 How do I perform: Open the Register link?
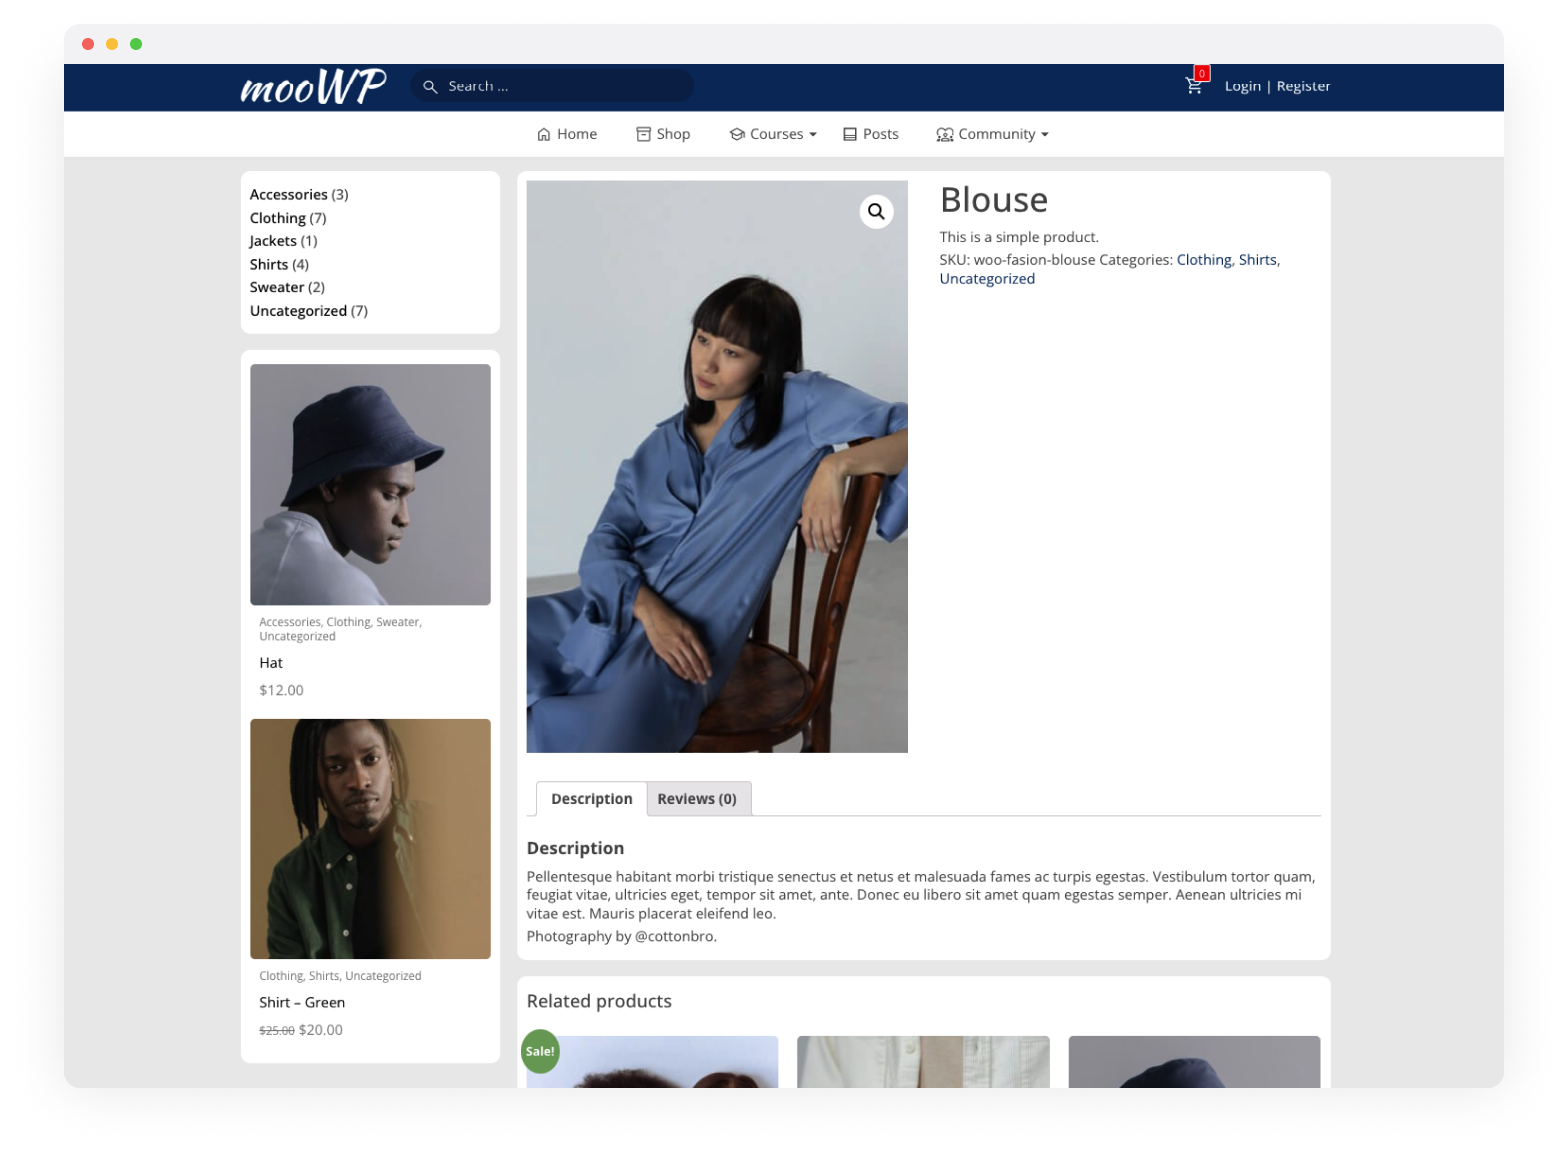(x=1303, y=86)
